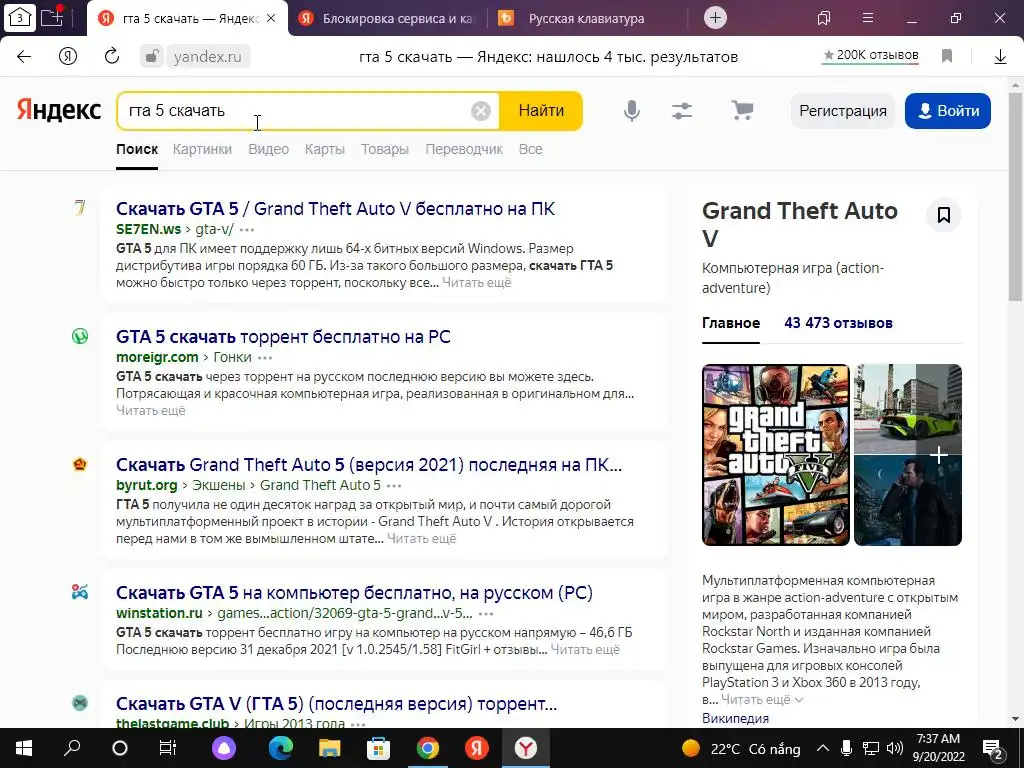The width and height of the screenshot is (1024, 768).
Task: Open the green car screenshot thumbnail
Action: [908, 409]
